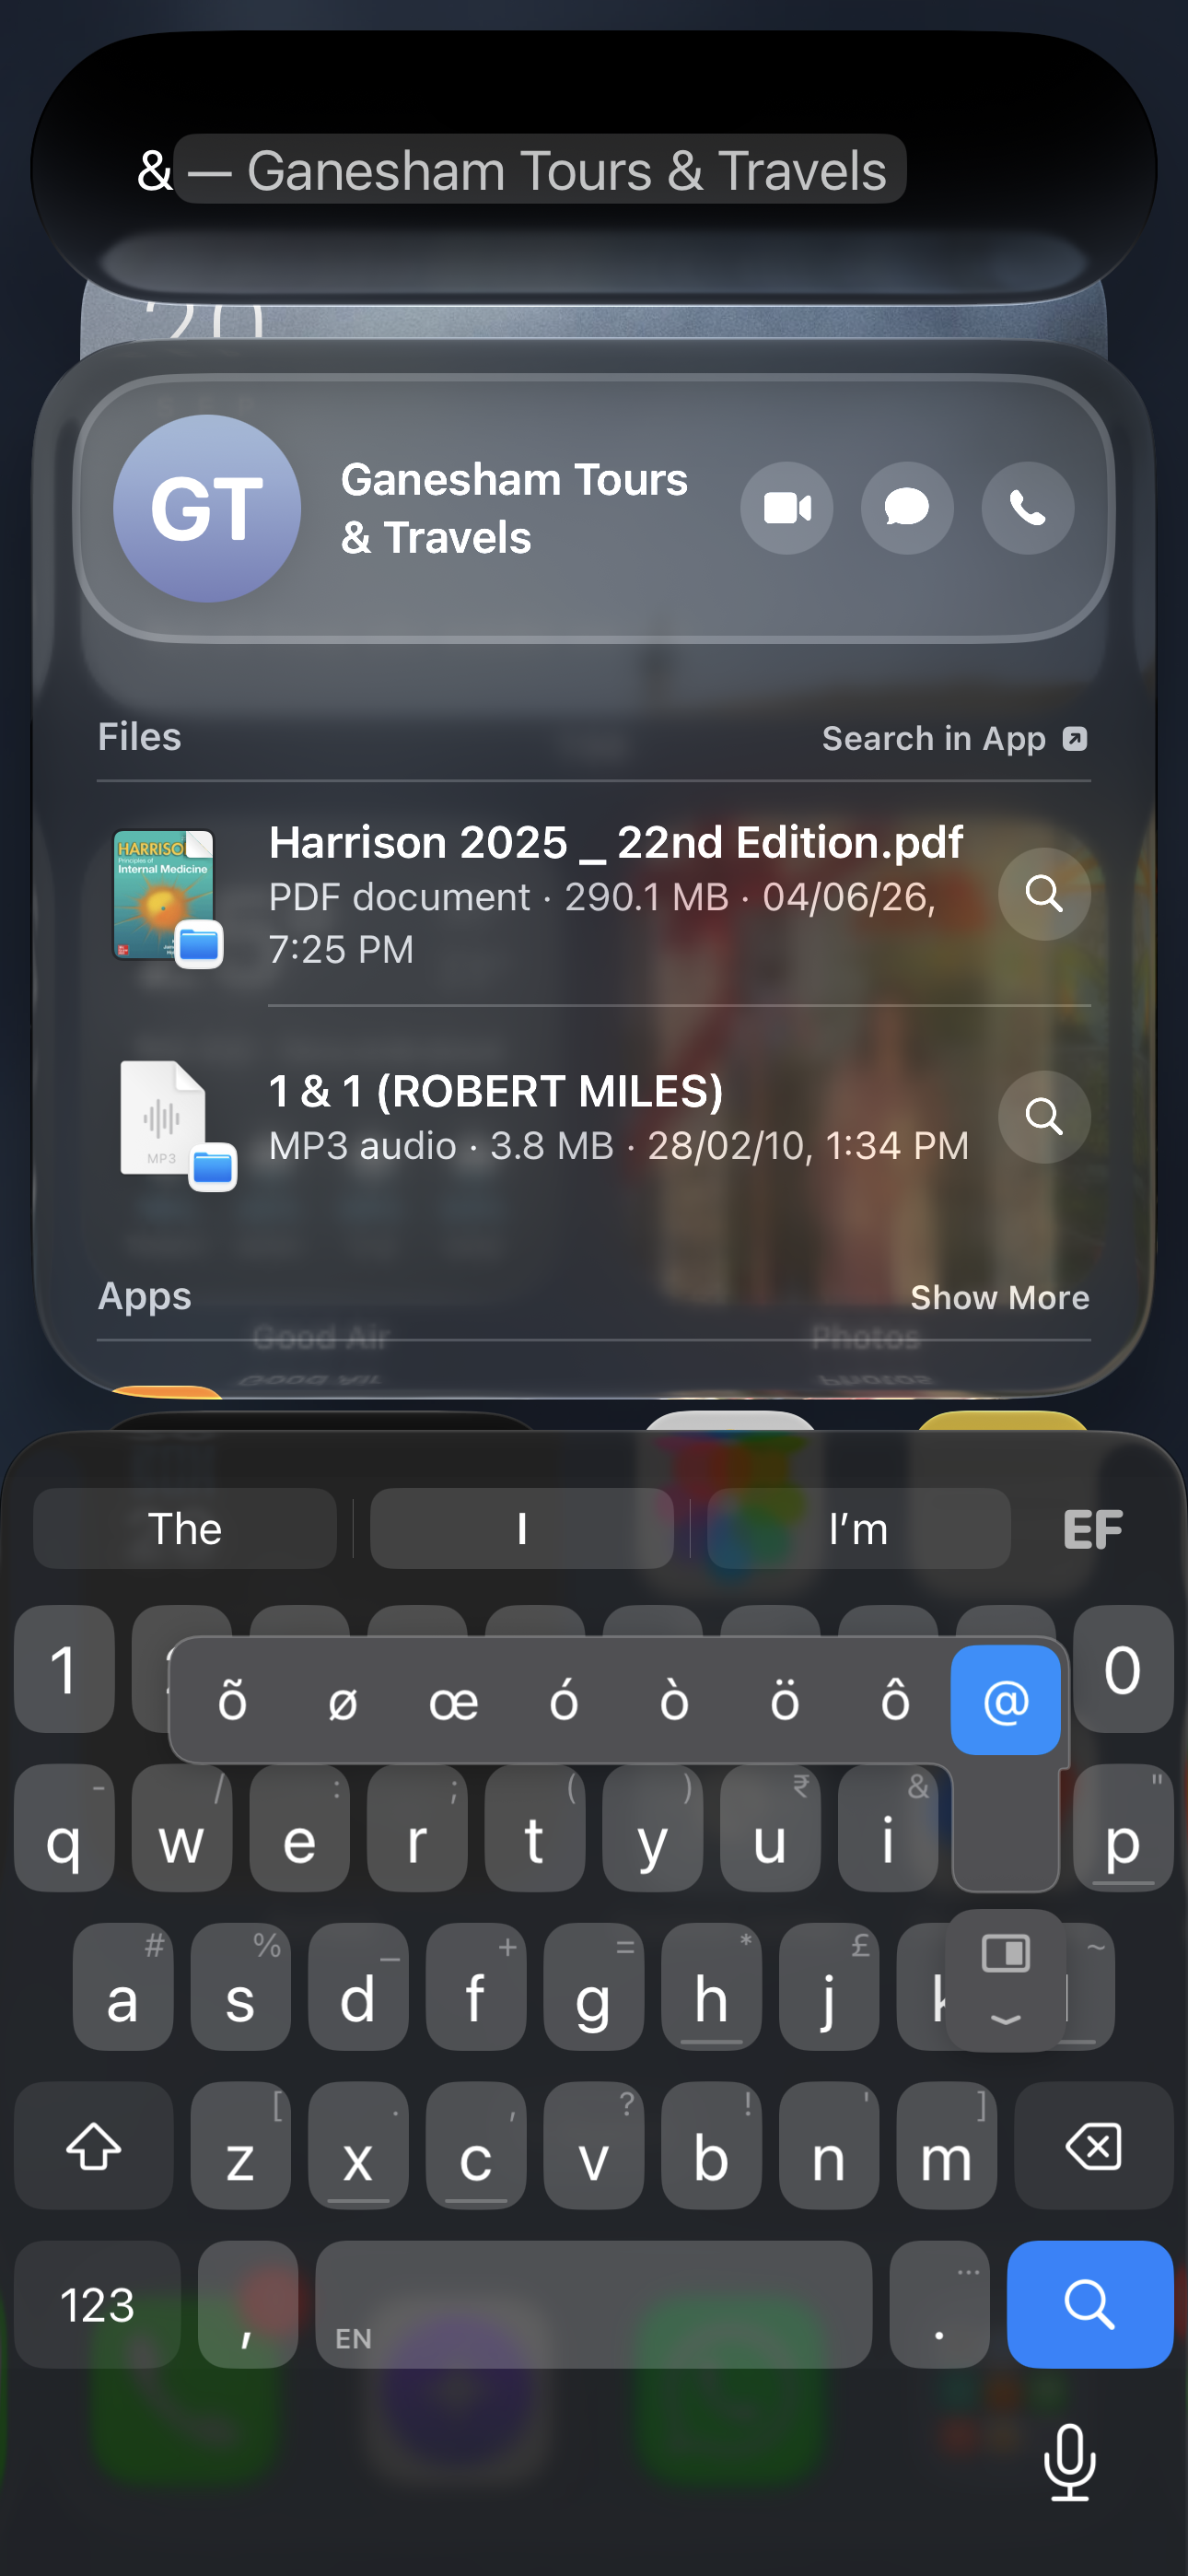Screen dimensions: 1188x2576
Task: Tap the letter g key
Action: tap(593, 1986)
